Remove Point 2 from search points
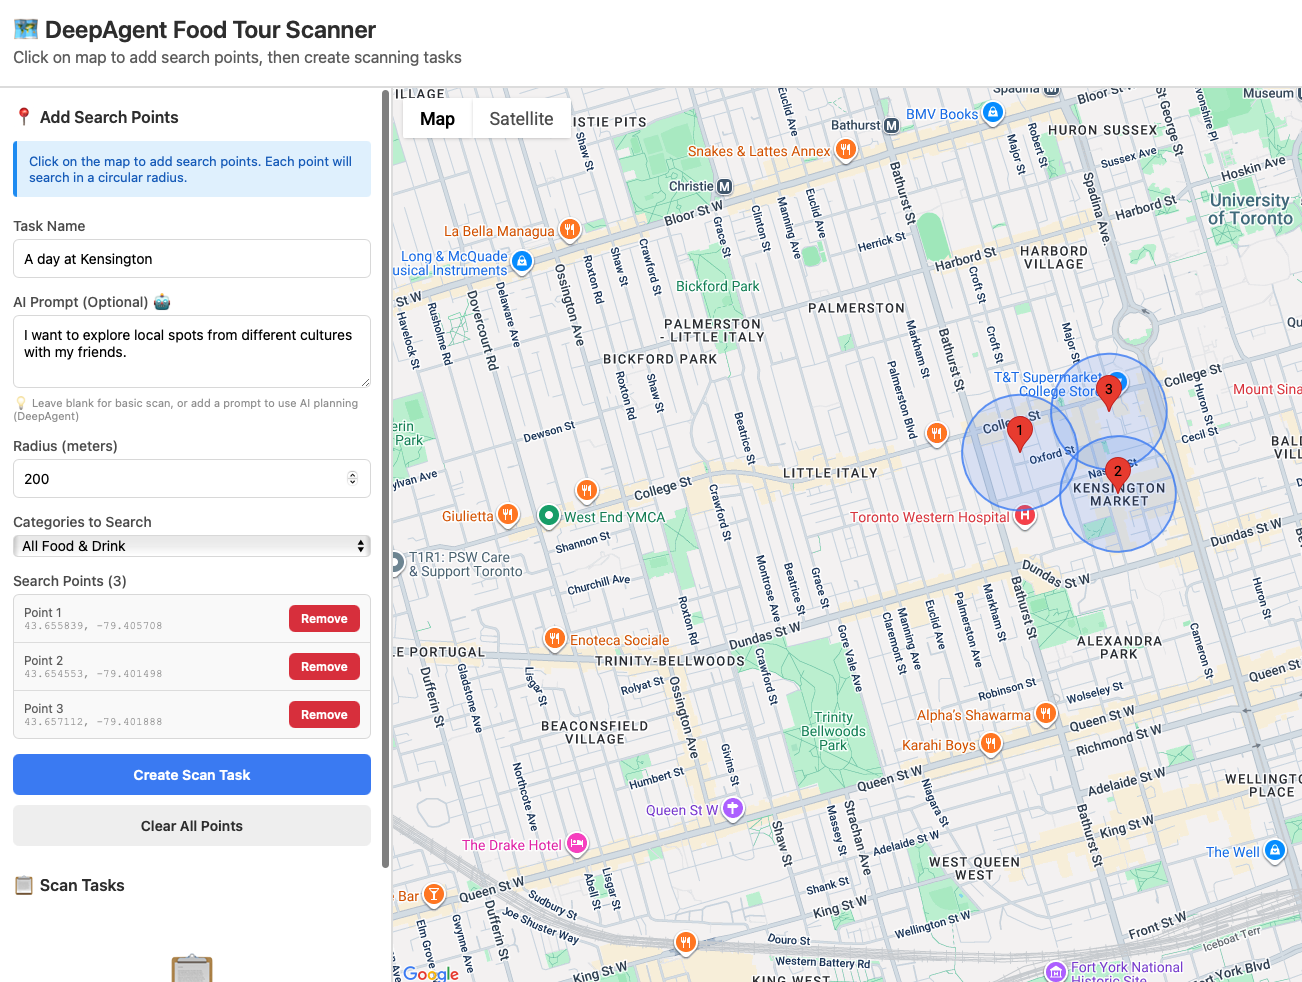This screenshot has height=982, width=1302. click(x=324, y=667)
